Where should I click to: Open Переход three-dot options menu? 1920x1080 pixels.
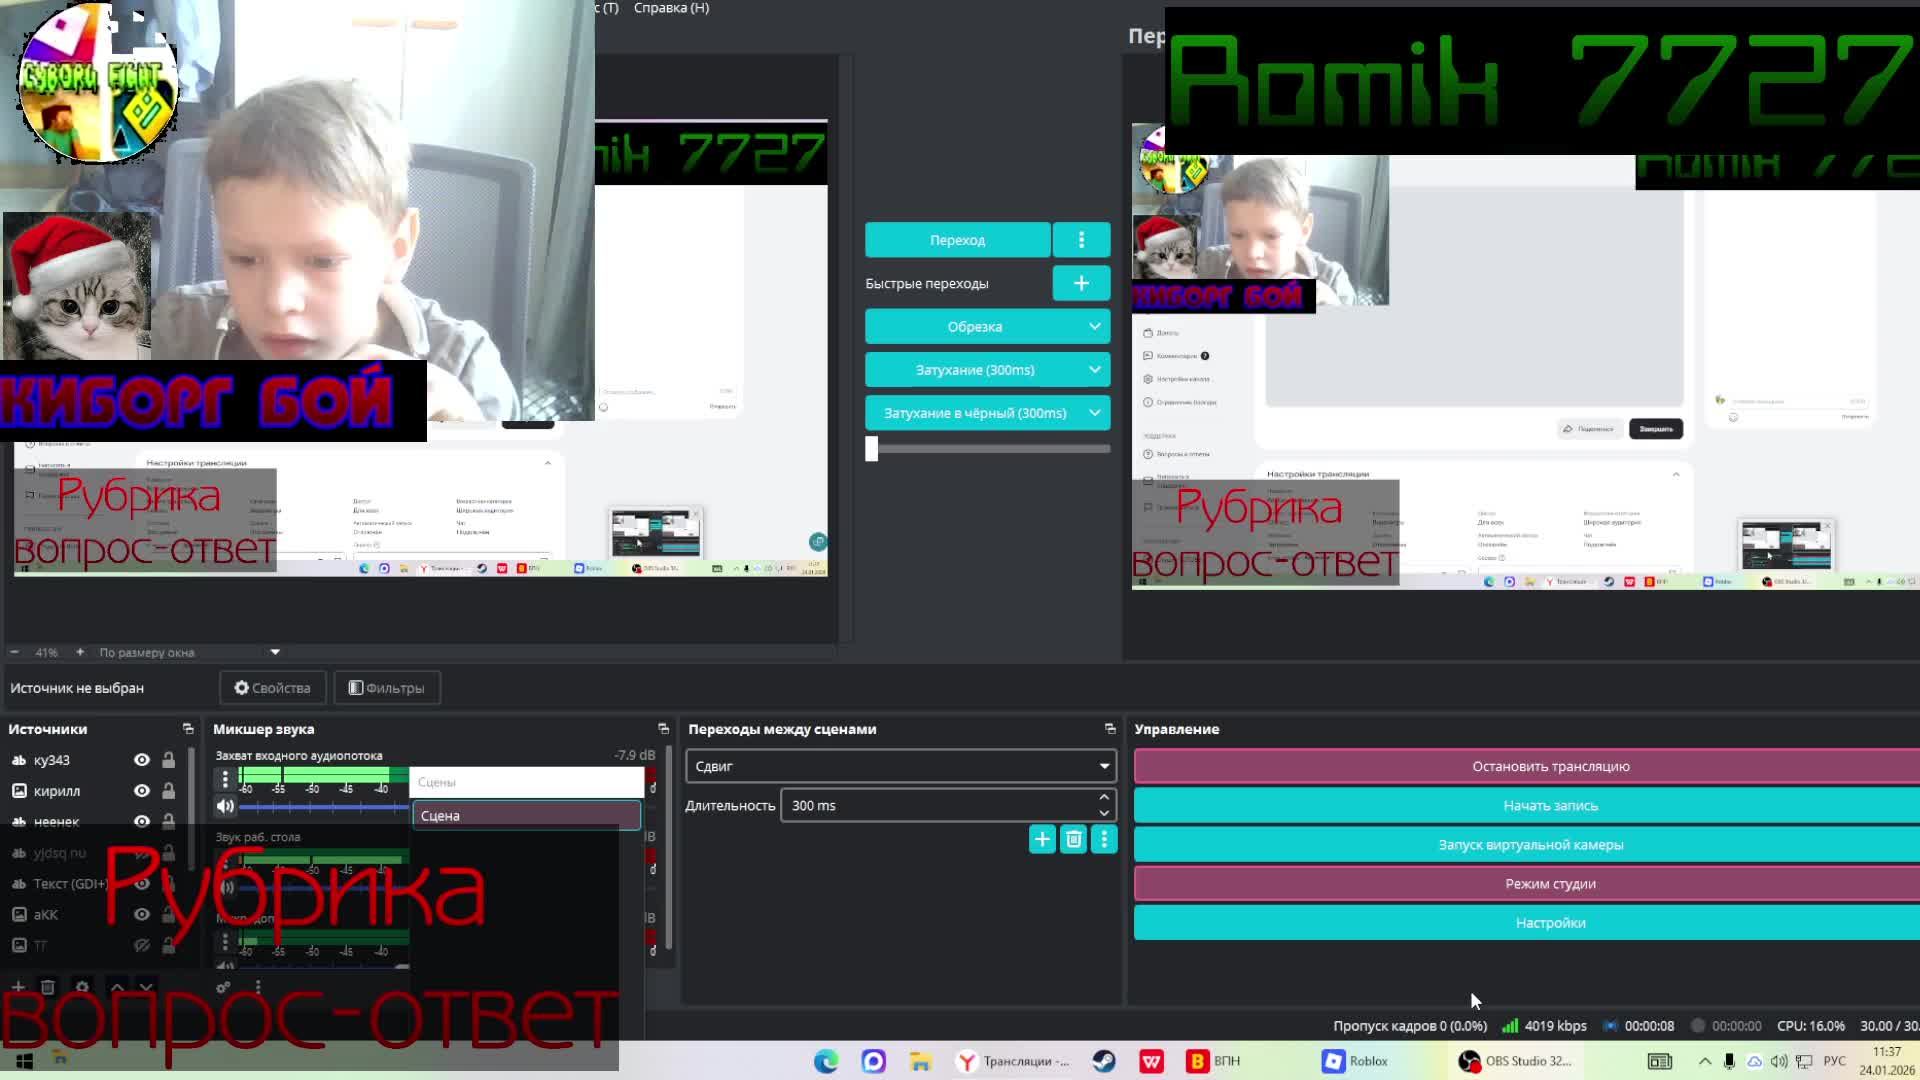click(1081, 240)
